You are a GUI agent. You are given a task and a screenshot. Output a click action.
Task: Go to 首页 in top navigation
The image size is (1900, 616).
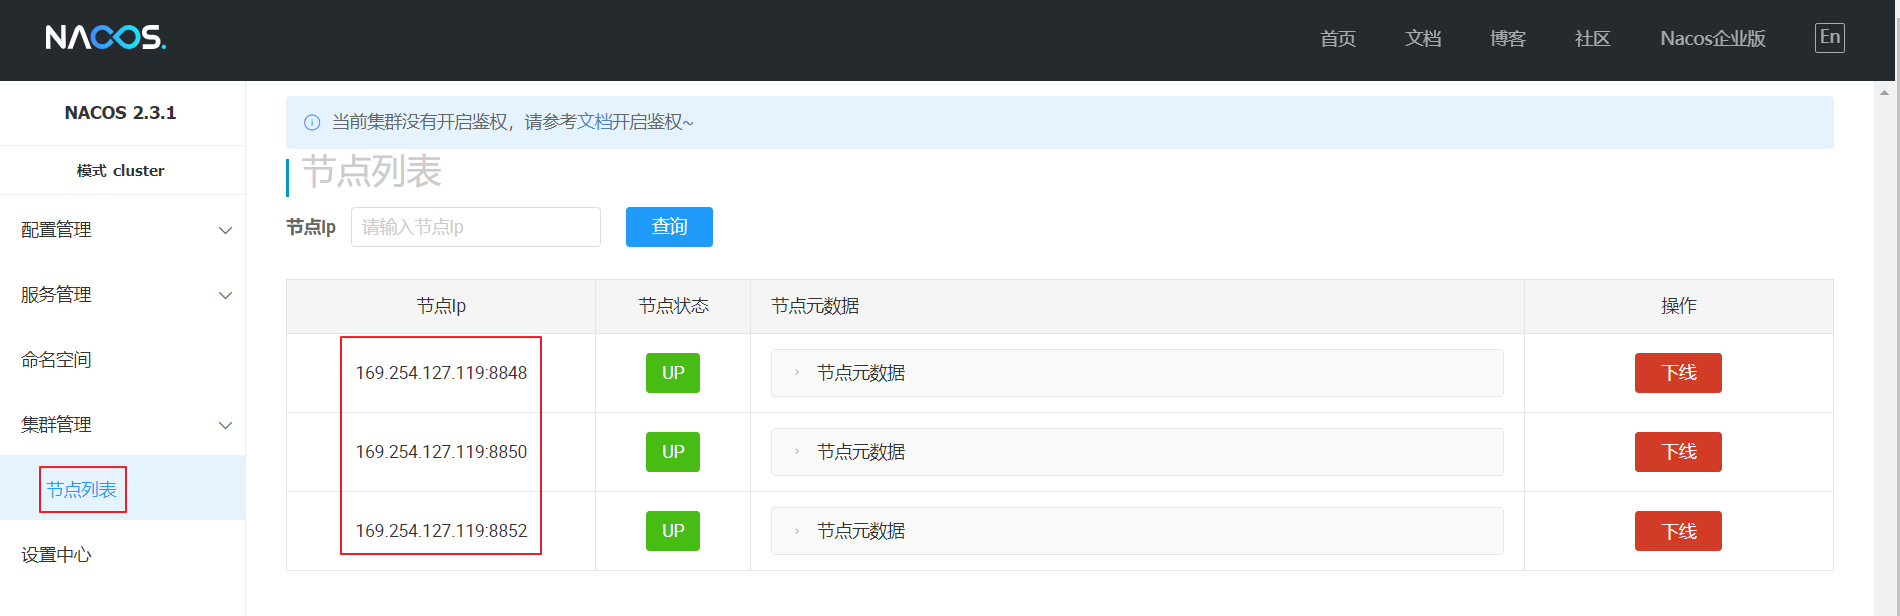(1337, 39)
